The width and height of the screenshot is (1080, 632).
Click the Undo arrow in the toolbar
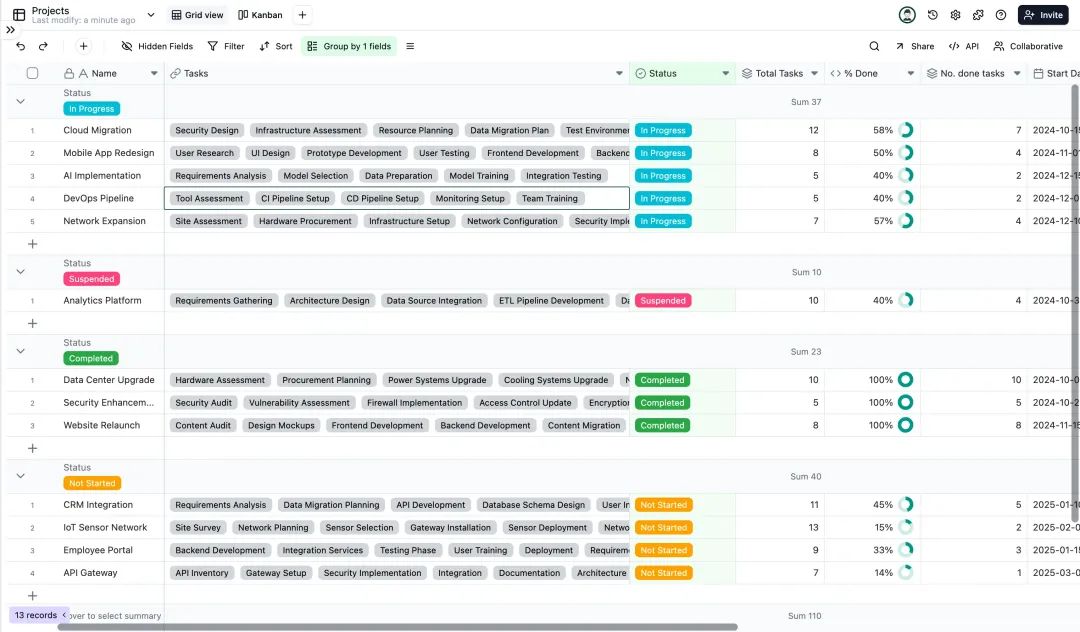(x=20, y=46)
